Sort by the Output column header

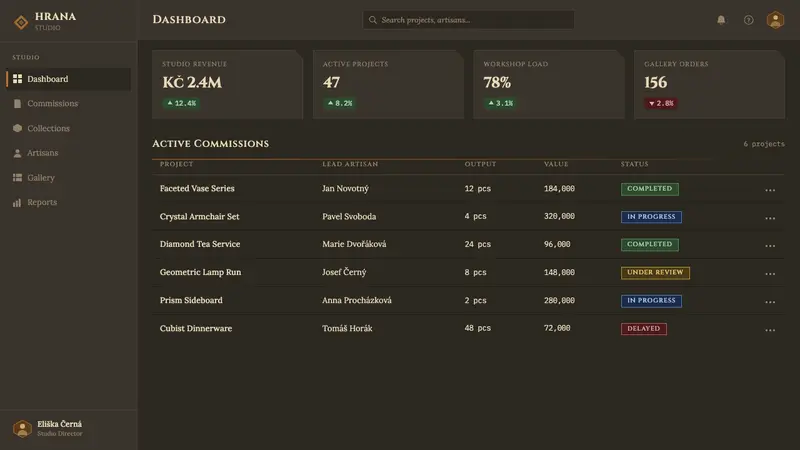pyautogui.click(x=480, y=164)
